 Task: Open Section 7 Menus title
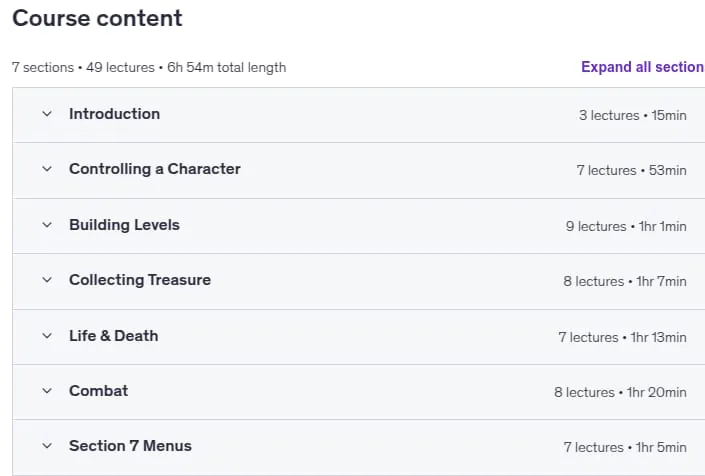pos(130,446)
